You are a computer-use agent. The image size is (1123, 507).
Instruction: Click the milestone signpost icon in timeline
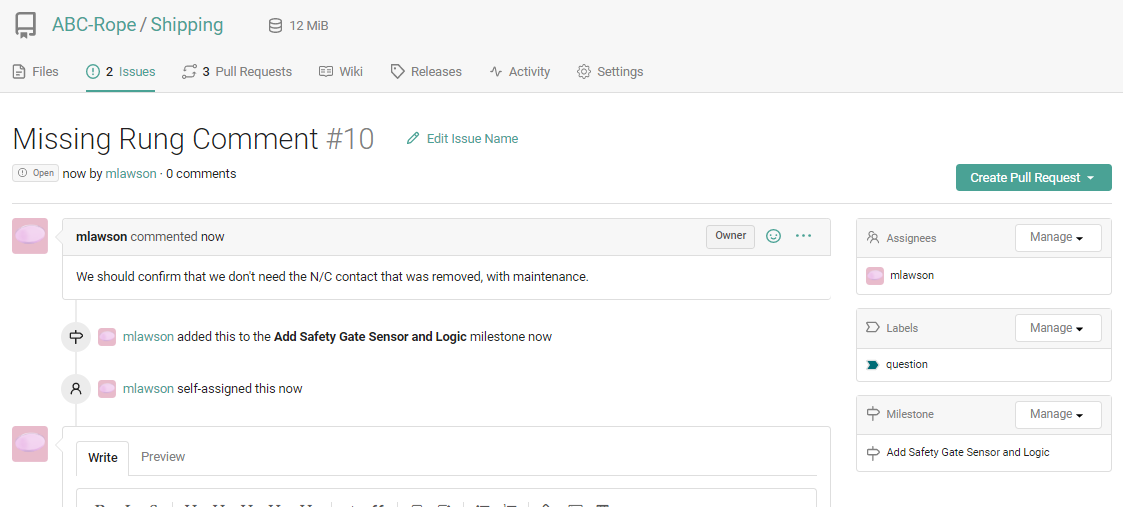pyautogui.click(x=76, y=337)
